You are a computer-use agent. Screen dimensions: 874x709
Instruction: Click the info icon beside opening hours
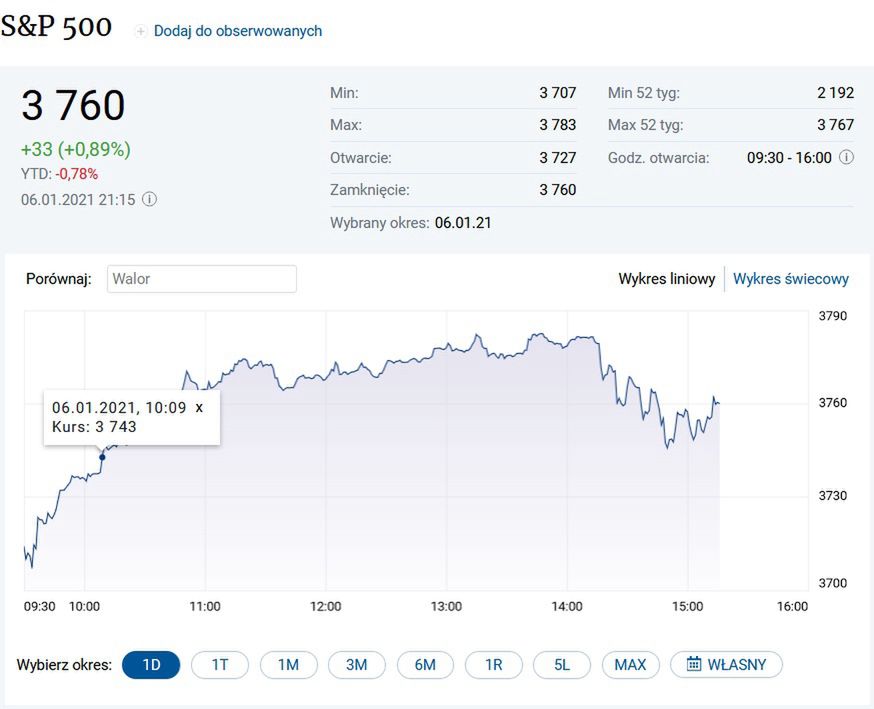[846, 157]
